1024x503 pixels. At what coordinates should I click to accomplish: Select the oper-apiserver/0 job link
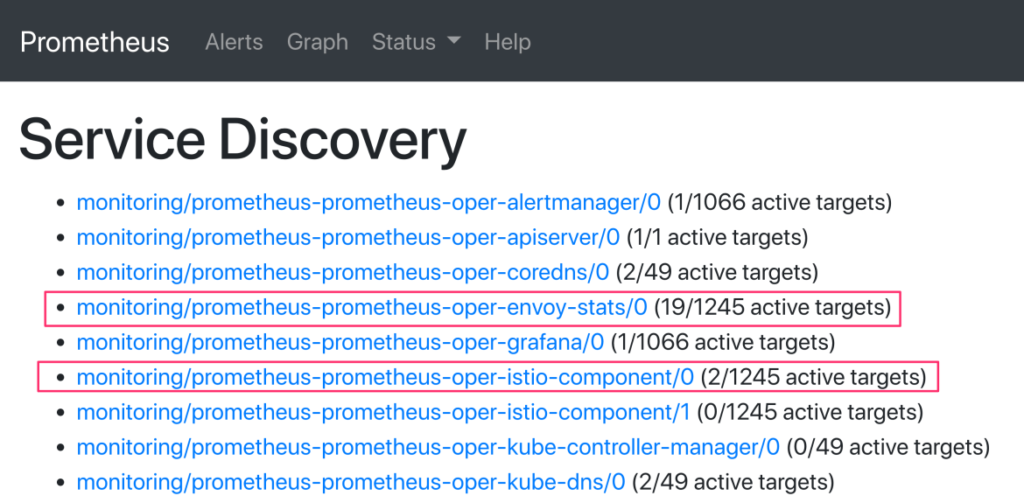point(348,238)
